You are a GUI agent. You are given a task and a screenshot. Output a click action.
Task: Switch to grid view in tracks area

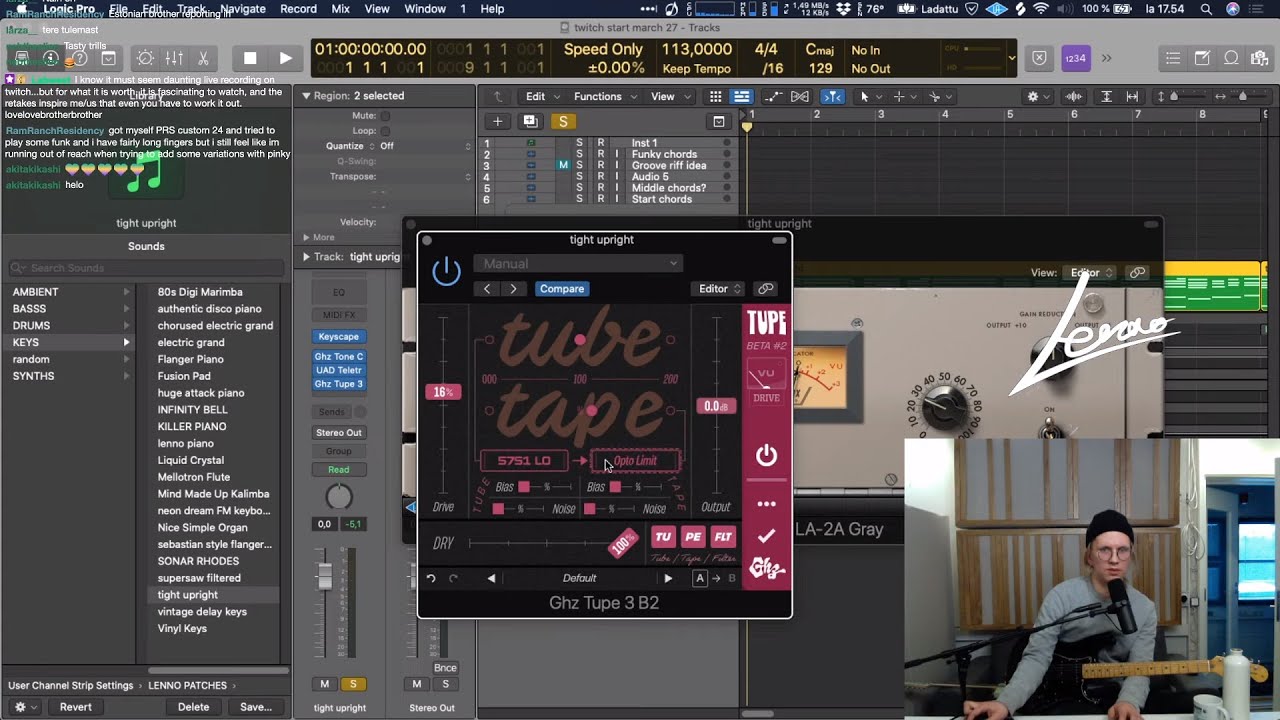[x=715, y=97]
